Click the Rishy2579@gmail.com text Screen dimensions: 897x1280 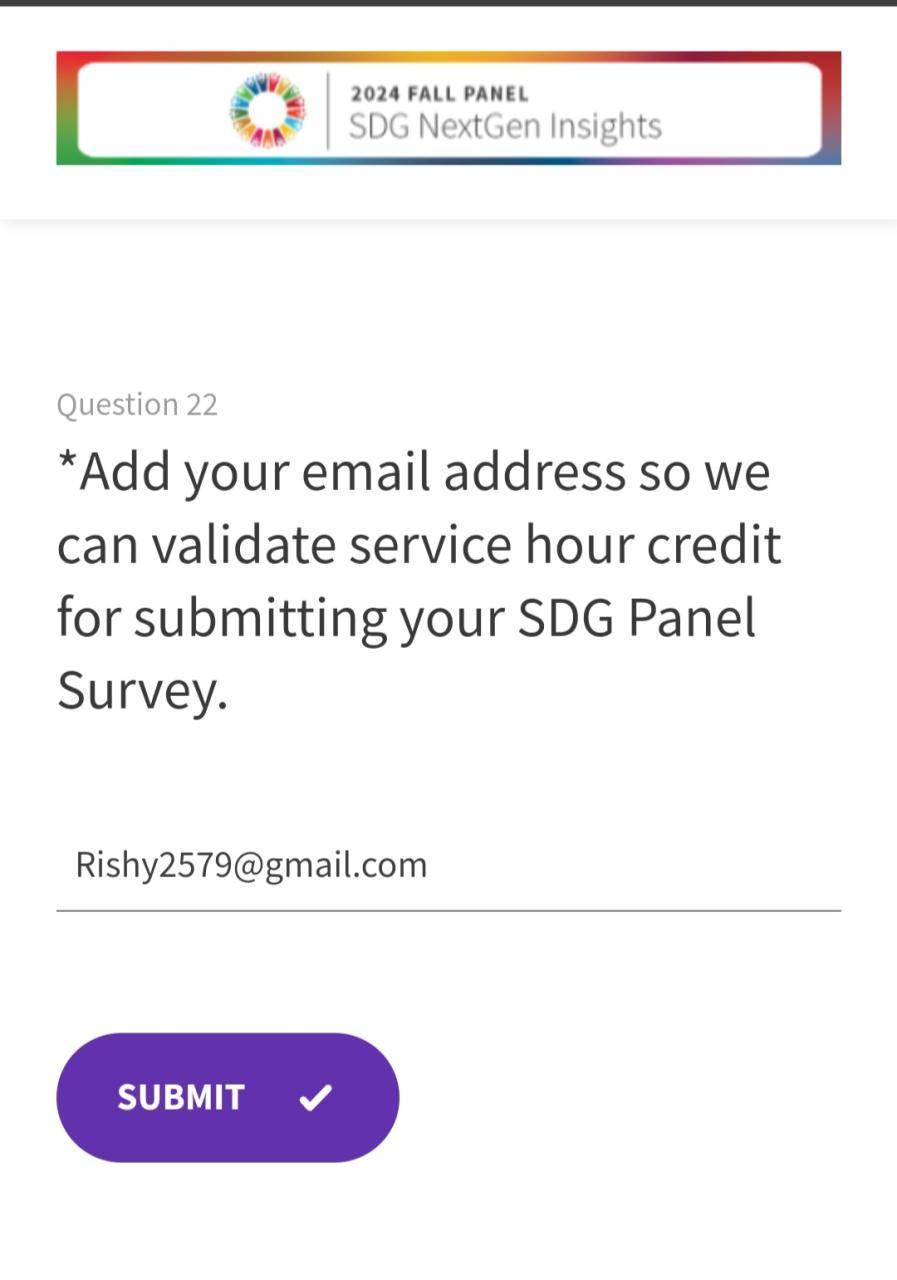[251, 865]
